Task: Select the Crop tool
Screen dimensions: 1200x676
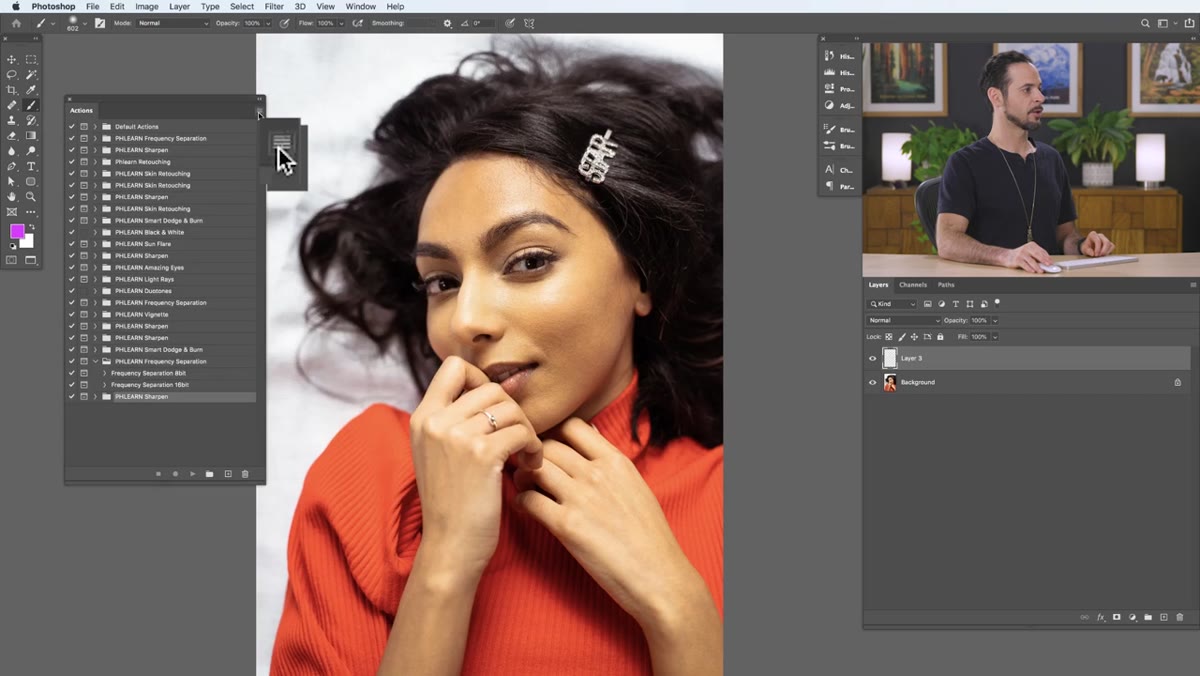Action: tap(12, 90)
